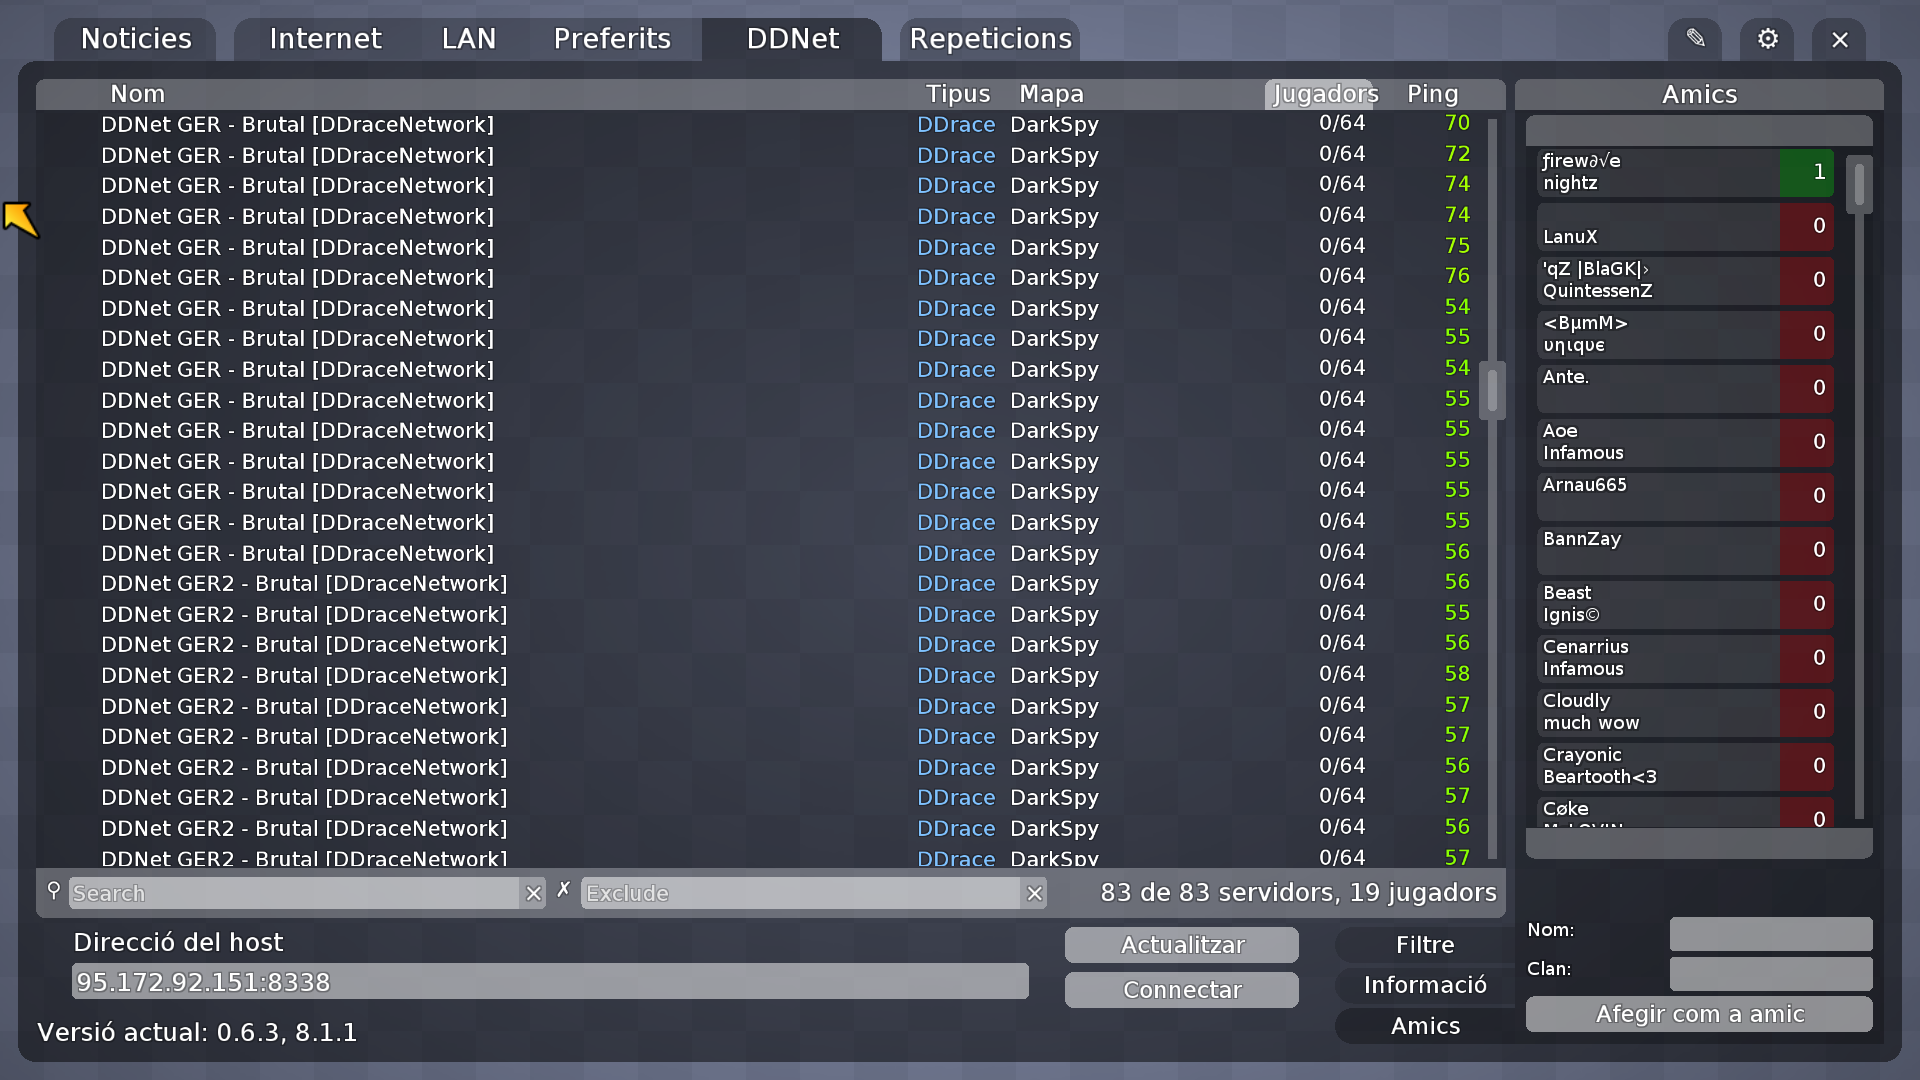Toggle sorting by the Jugadors column
Viewport: 1920px width, 1080px height.
[1322, 93]
